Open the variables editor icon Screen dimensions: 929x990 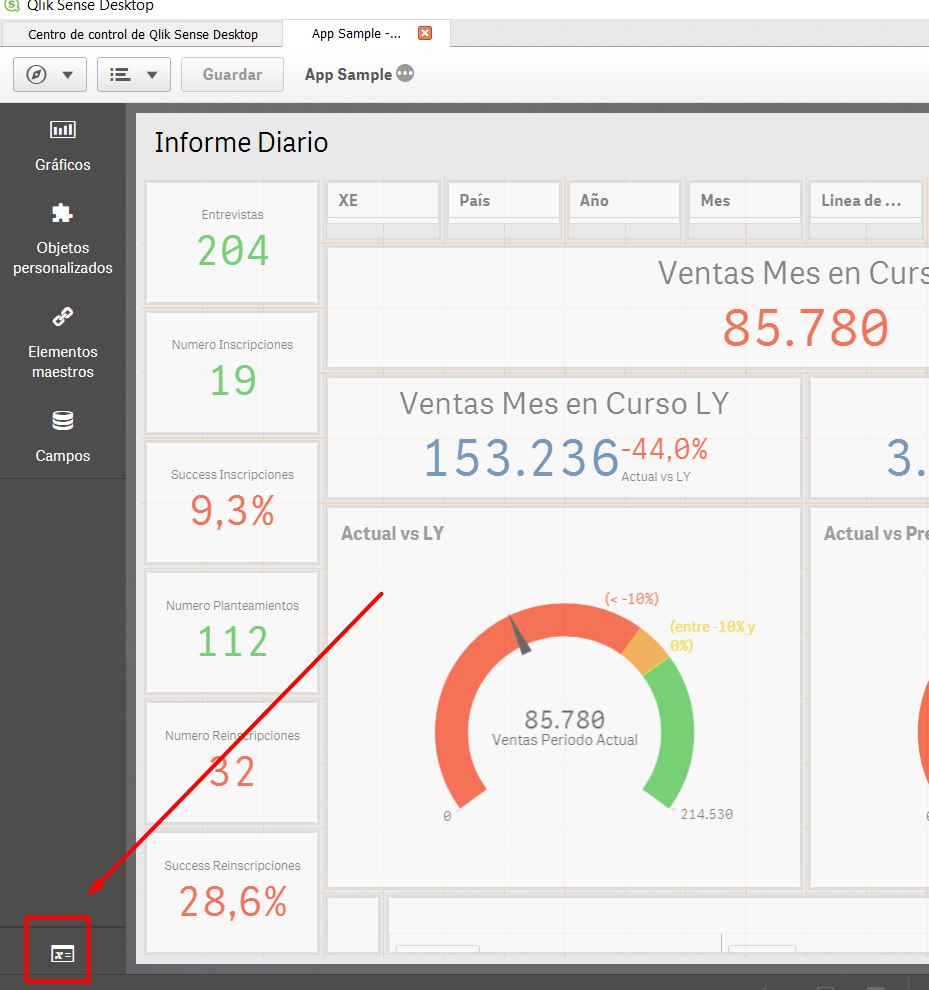[x=63, y=953]
